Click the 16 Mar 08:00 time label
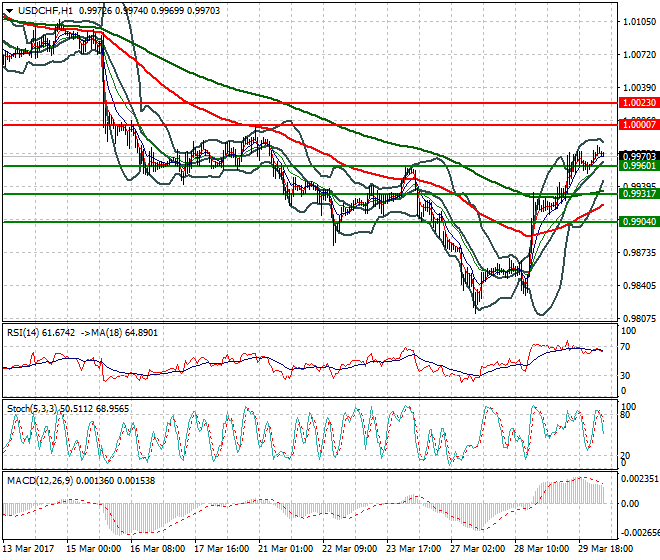The width and height of the screenshot is (660, 560). pos(157,549)
